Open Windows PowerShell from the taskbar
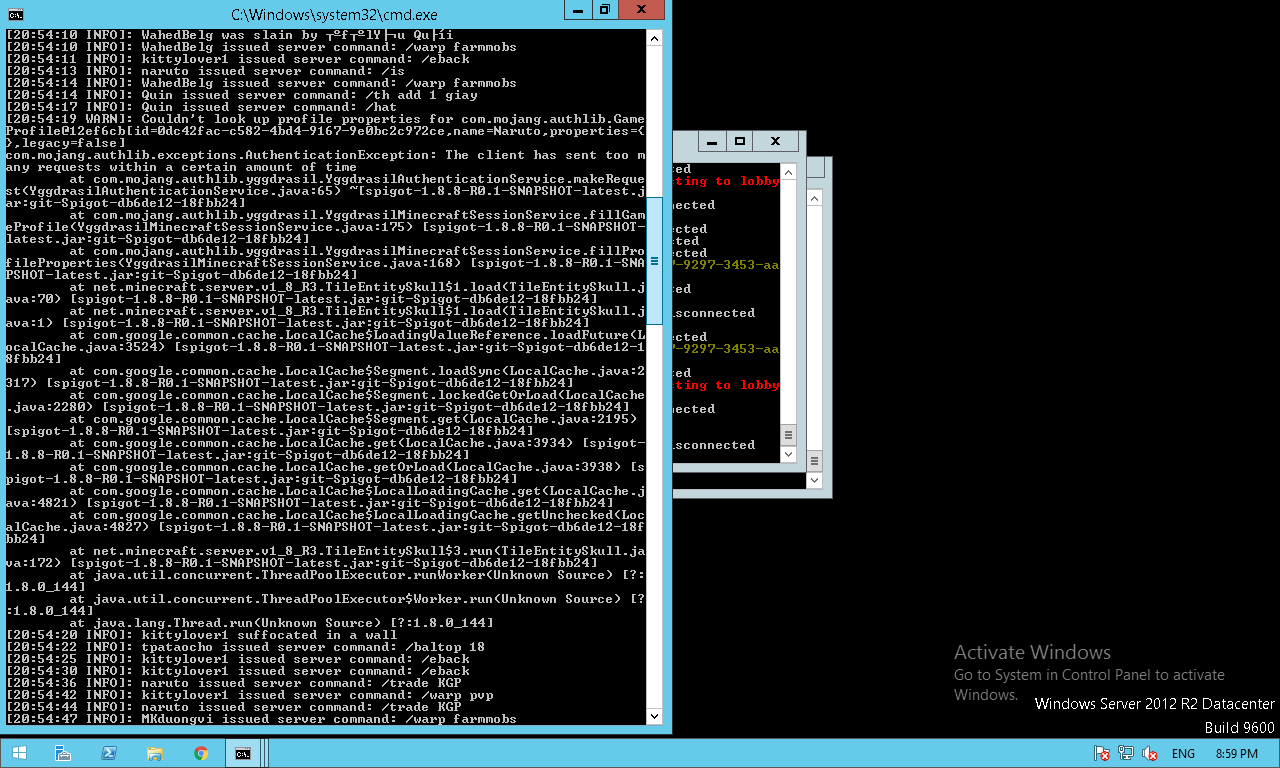1280x768 pixels. pos(109,753)
